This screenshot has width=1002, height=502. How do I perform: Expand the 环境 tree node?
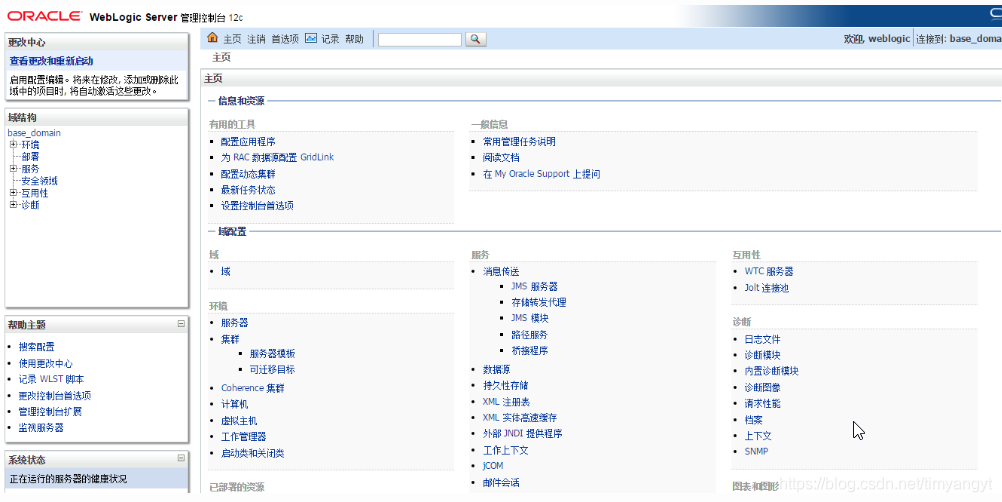(13, 144)
